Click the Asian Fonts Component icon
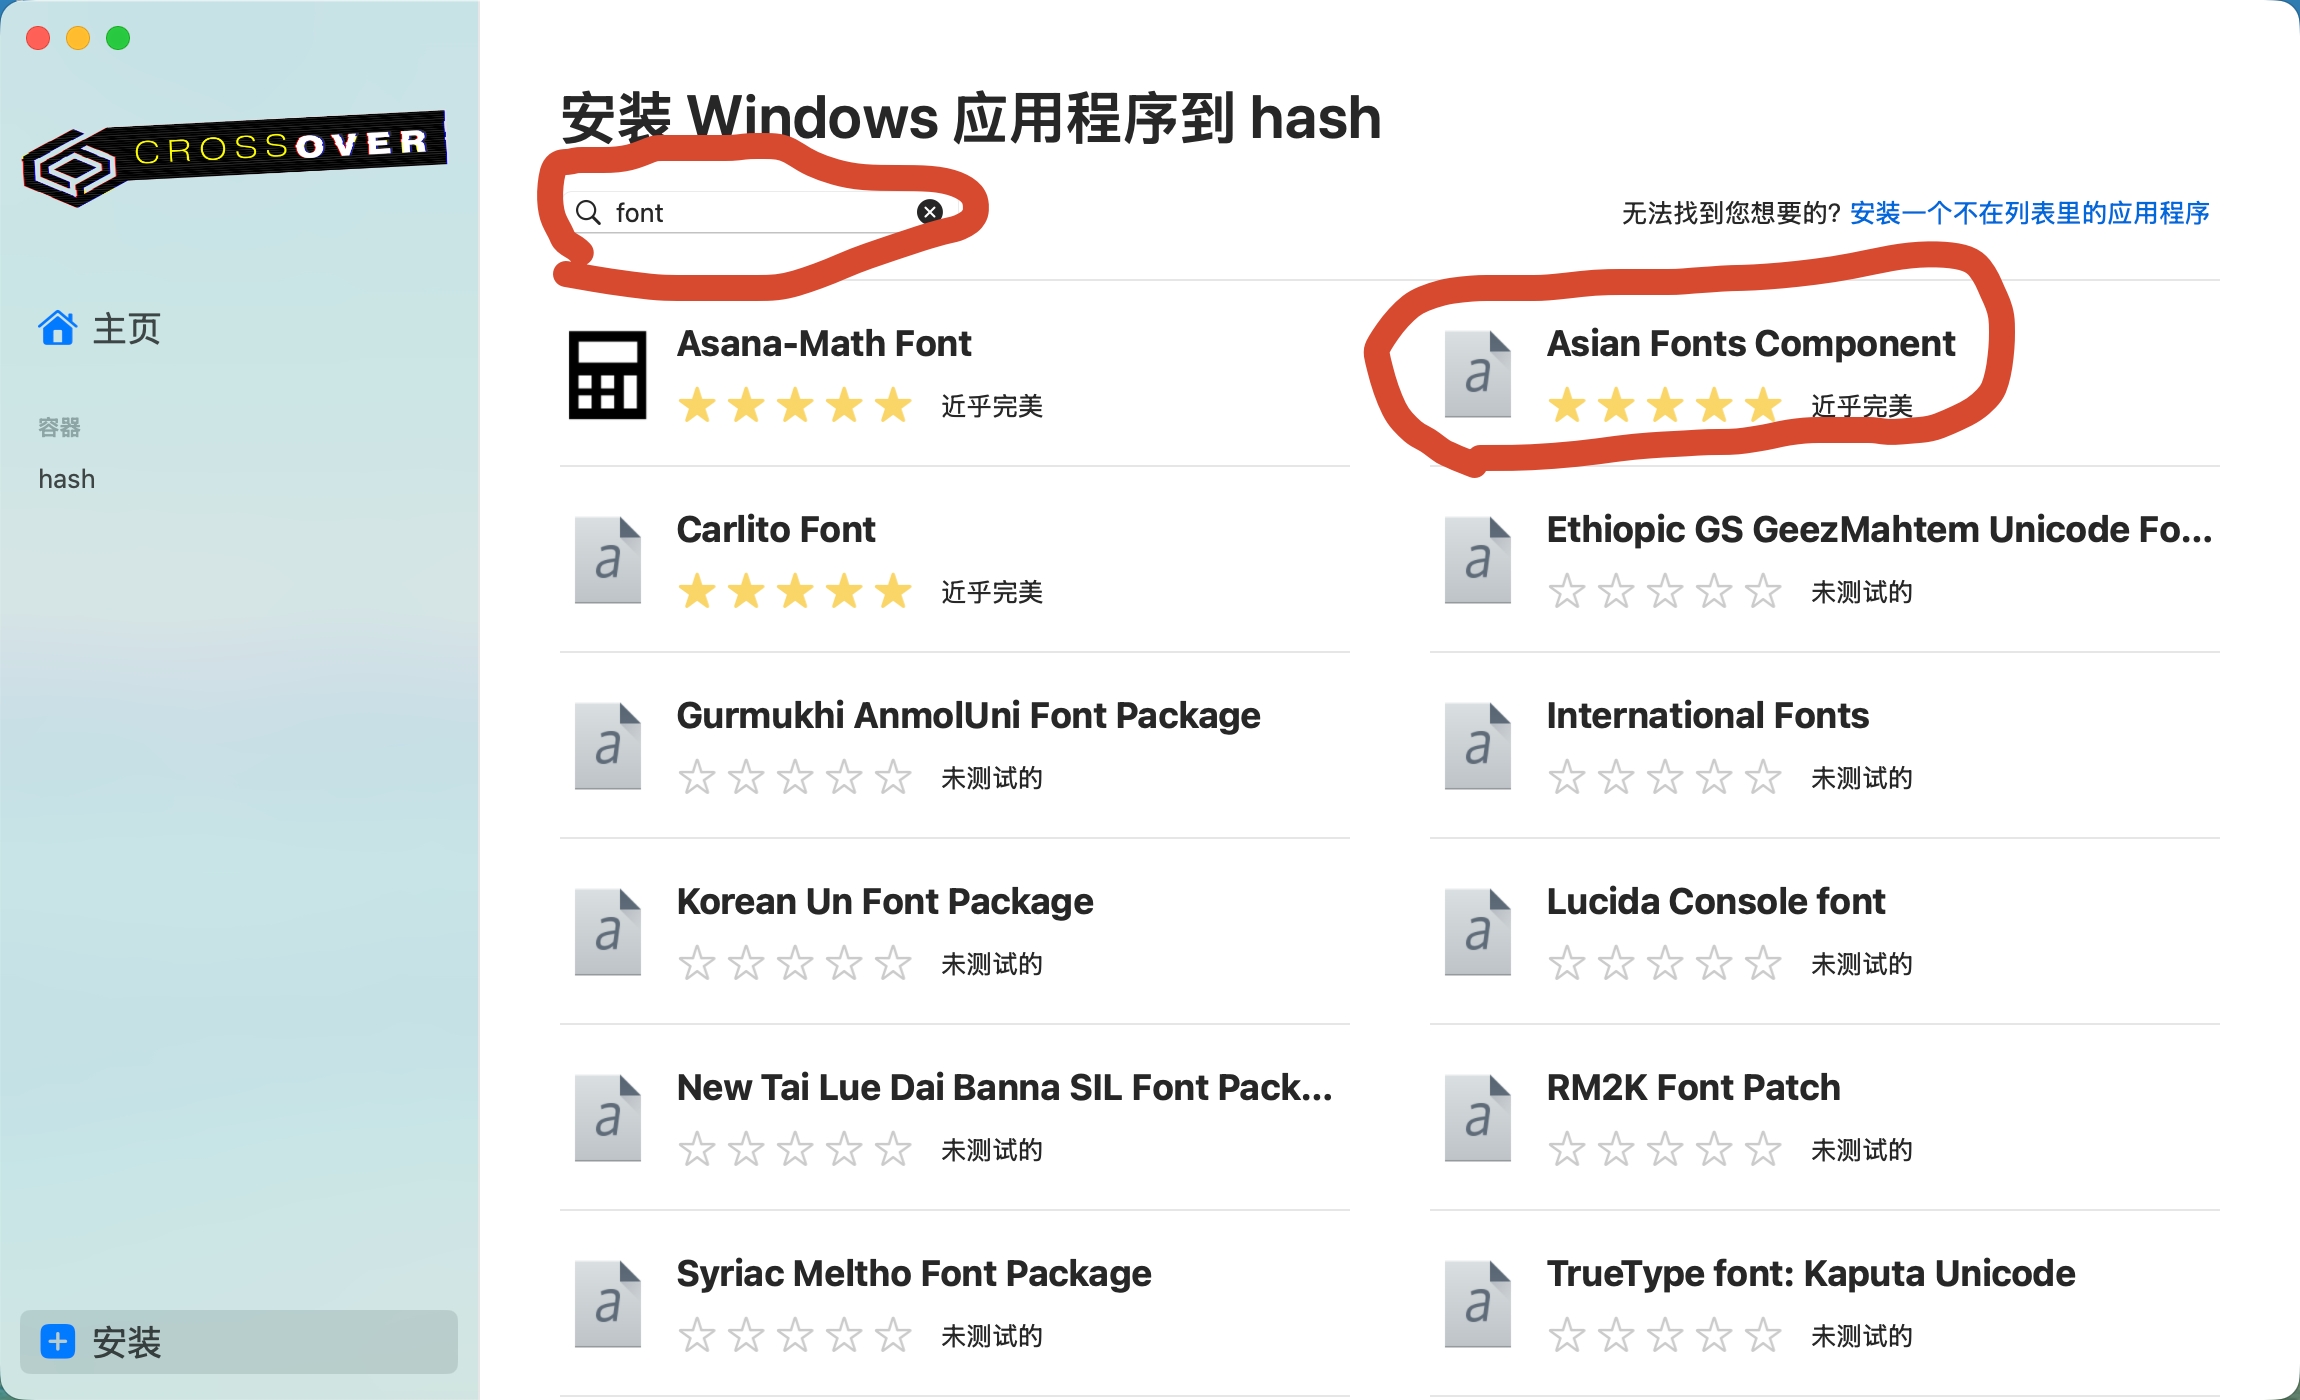Screen dimensions: 2300x1400 click(1478, 375)
